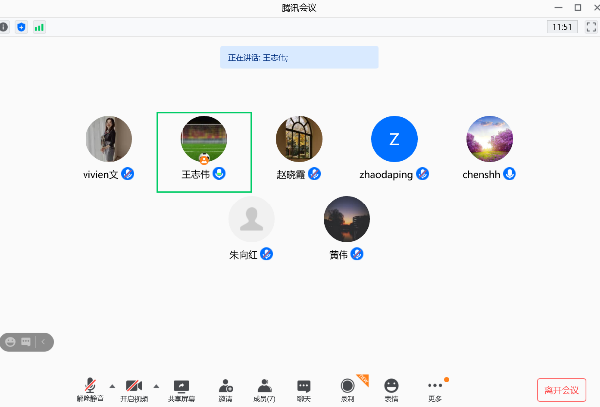Screen dimensions: 600x407
Task: Select 王志伟's highlighted speaker tile
Action: (204, 151)
